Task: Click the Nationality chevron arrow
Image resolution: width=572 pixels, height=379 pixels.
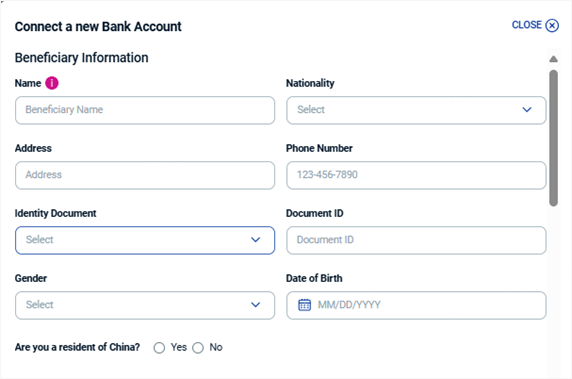Action: pos(527,110)
